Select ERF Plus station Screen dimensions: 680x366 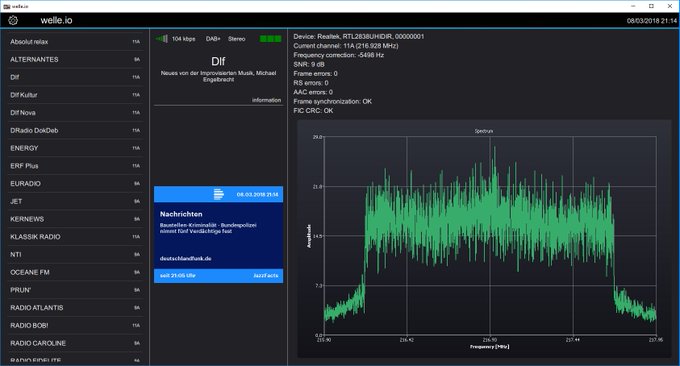tap(75, 166)
